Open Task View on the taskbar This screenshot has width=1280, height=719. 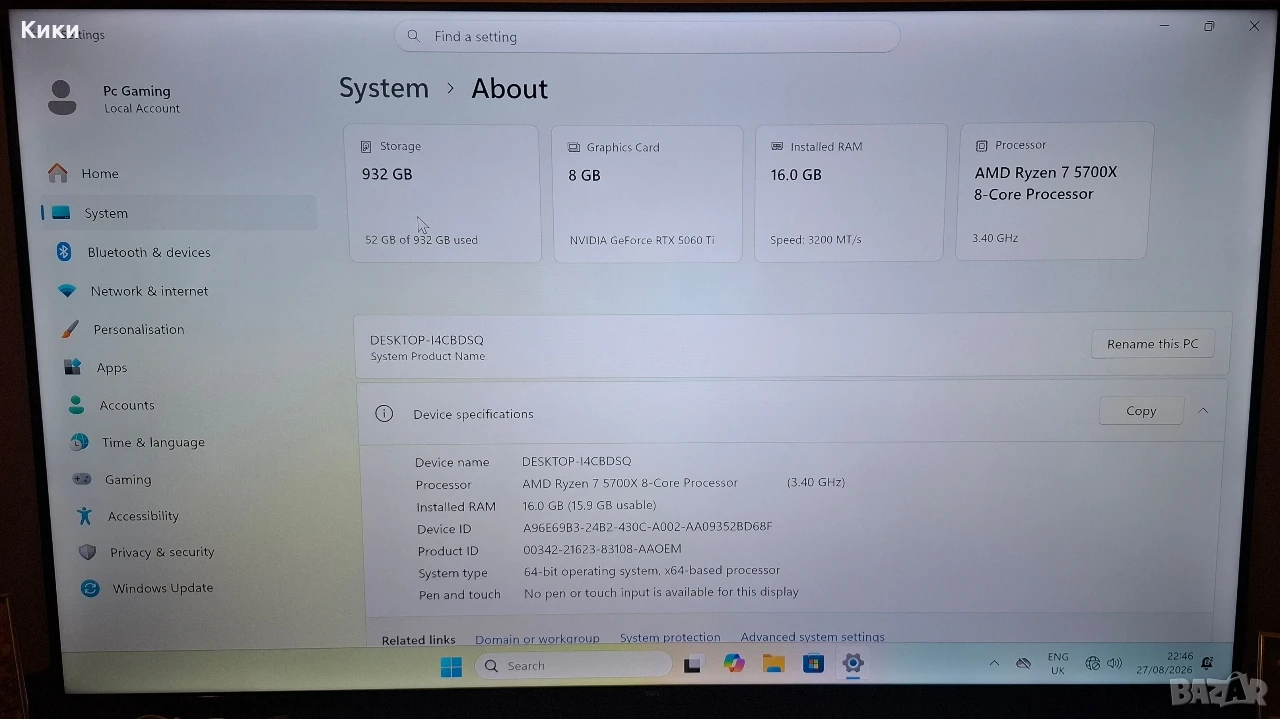pos(693,665)
